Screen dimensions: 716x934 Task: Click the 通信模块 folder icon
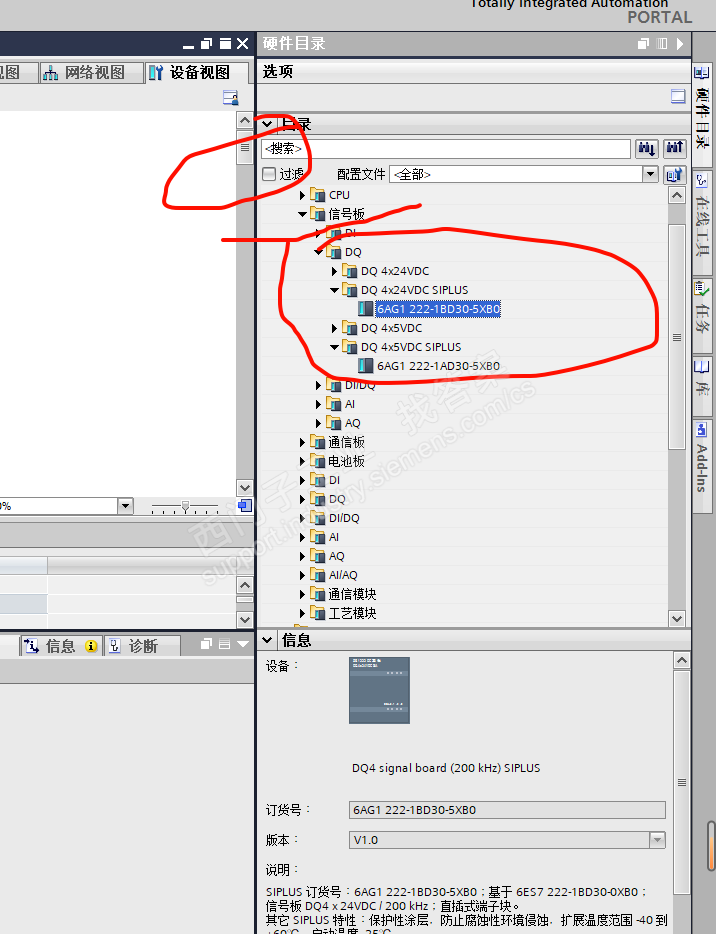(x=317, y=594)
